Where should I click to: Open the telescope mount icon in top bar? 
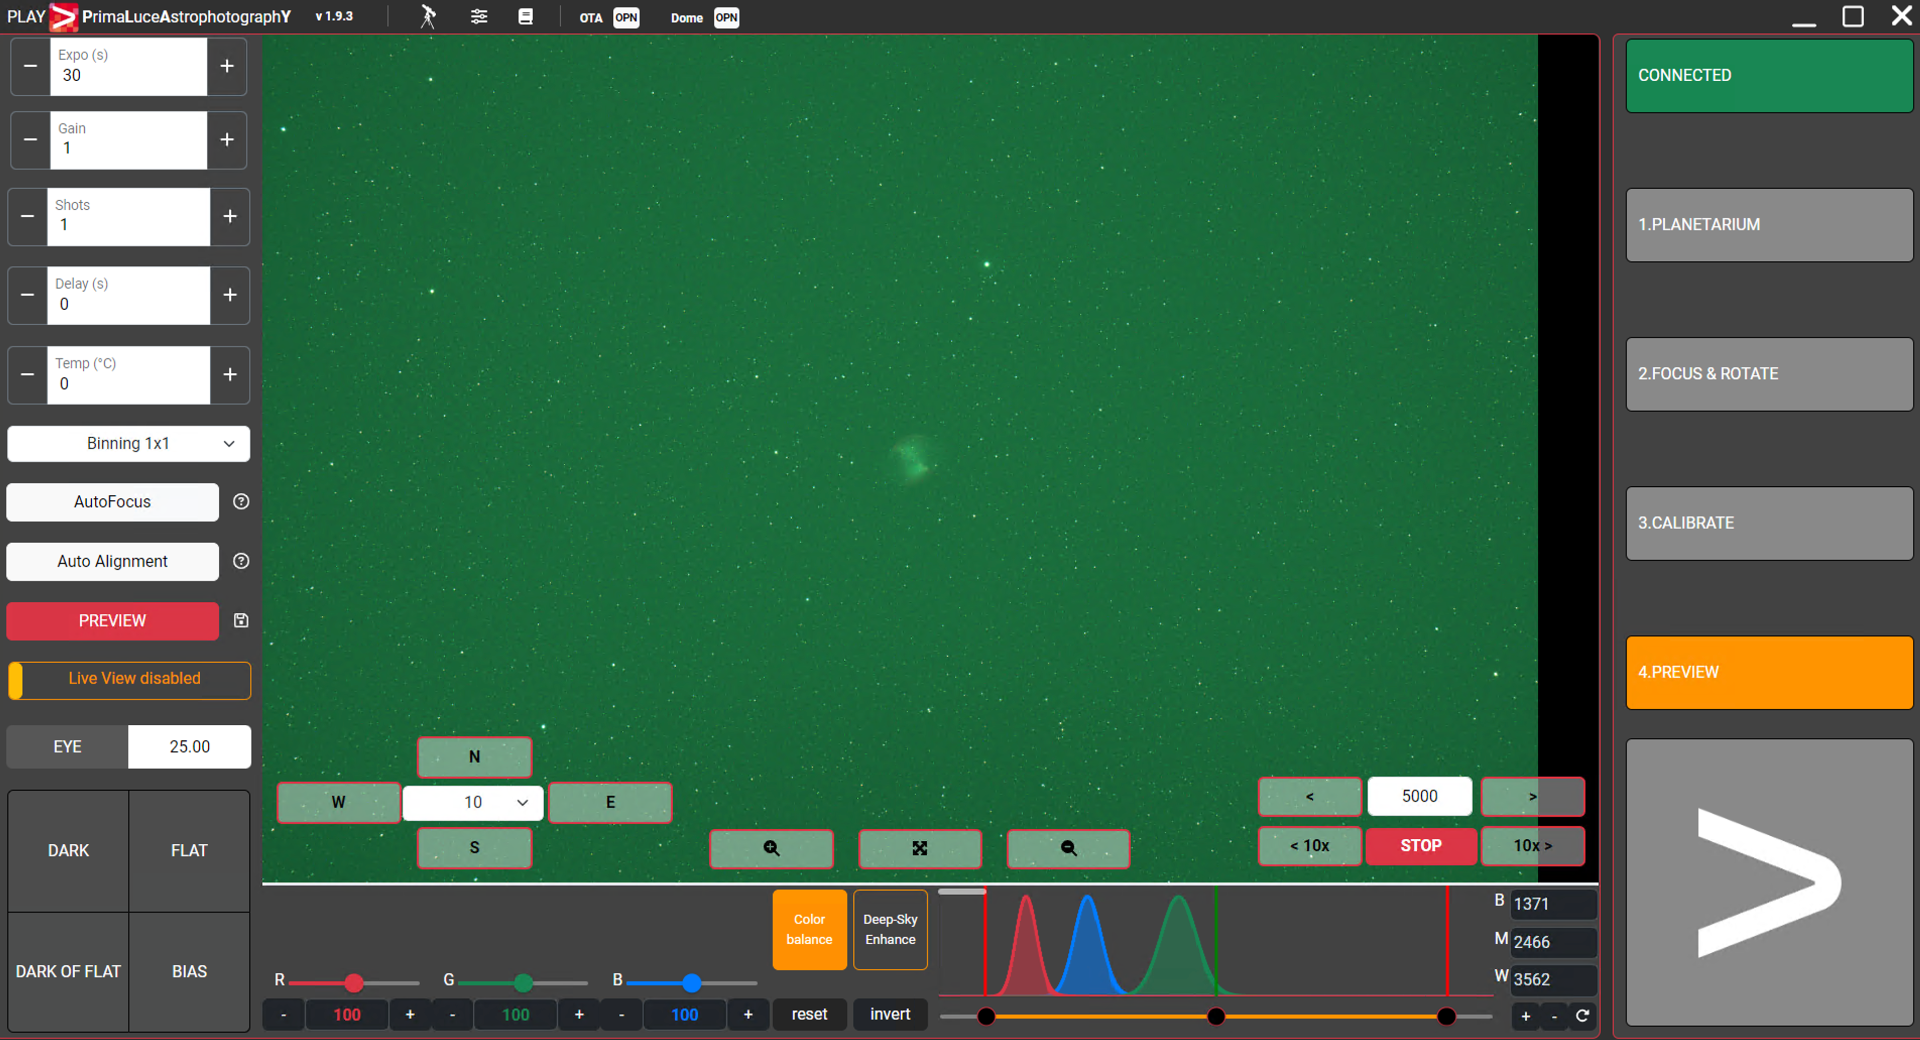pyautogui.click(x=428, y=17)
